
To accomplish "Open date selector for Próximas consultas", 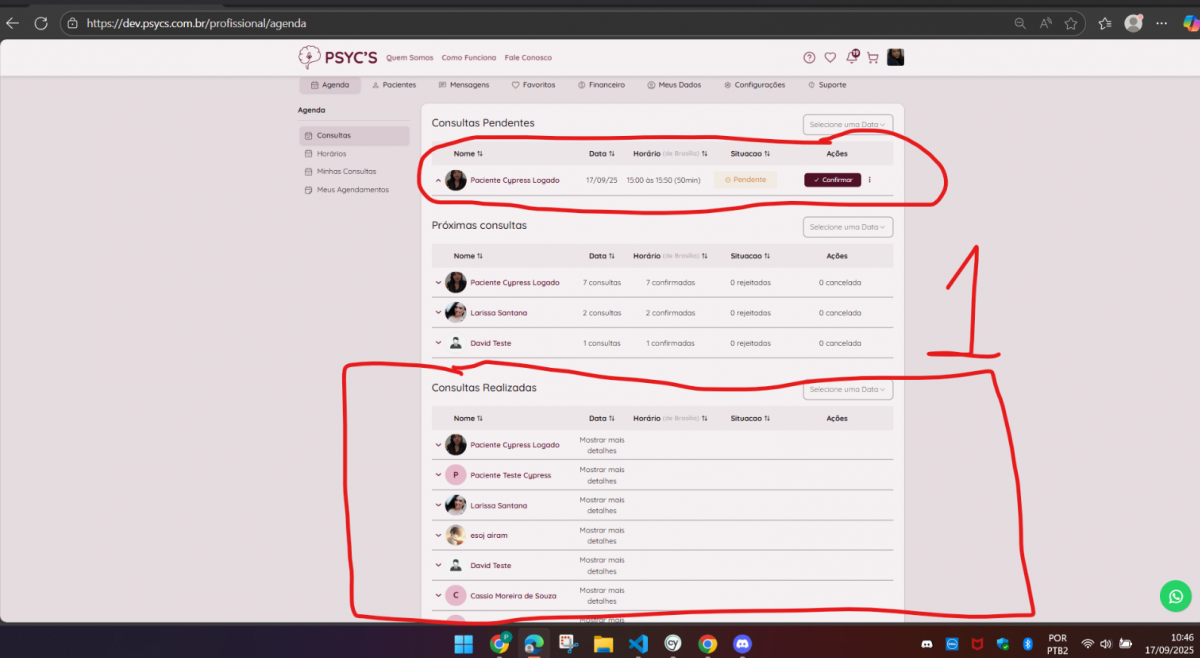I will click(x=847, y=227).
